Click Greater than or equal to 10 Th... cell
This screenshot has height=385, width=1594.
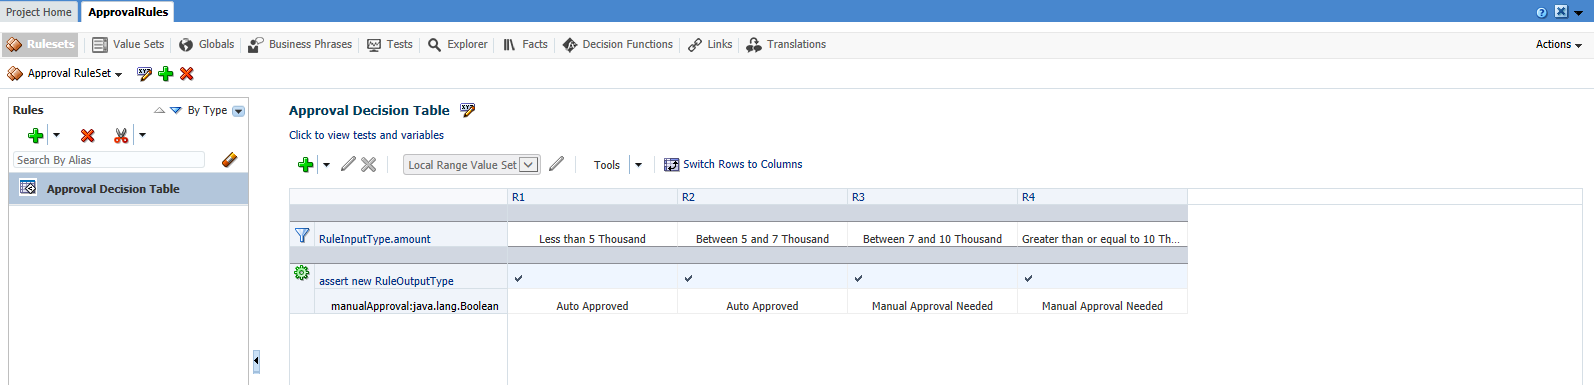[1103, 239]
